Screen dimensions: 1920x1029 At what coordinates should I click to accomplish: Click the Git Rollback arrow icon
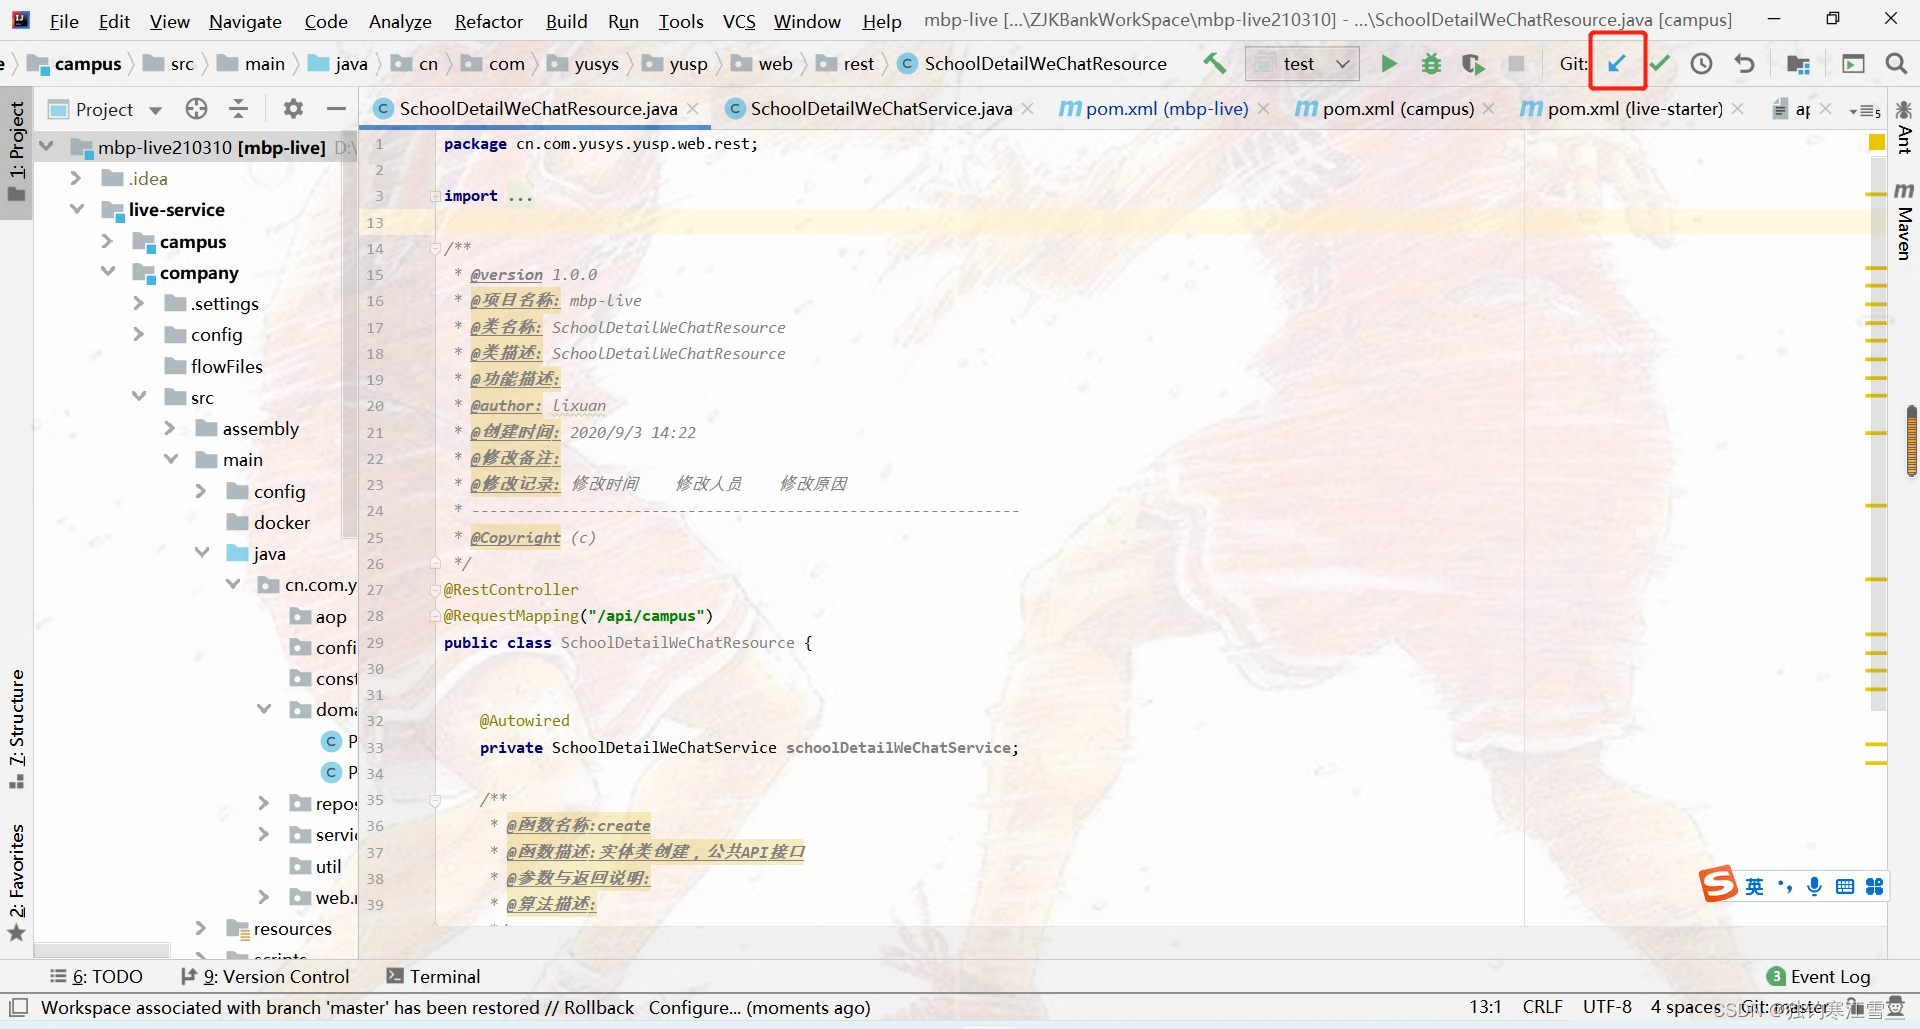click(1744, 64)
